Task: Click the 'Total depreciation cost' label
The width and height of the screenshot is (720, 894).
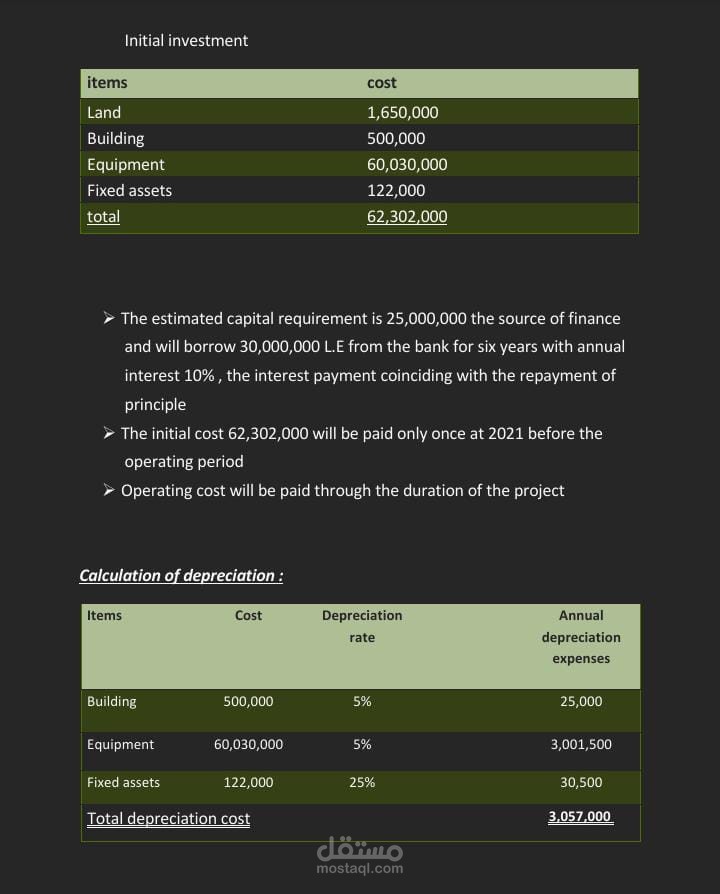Action: click(168, 819)
